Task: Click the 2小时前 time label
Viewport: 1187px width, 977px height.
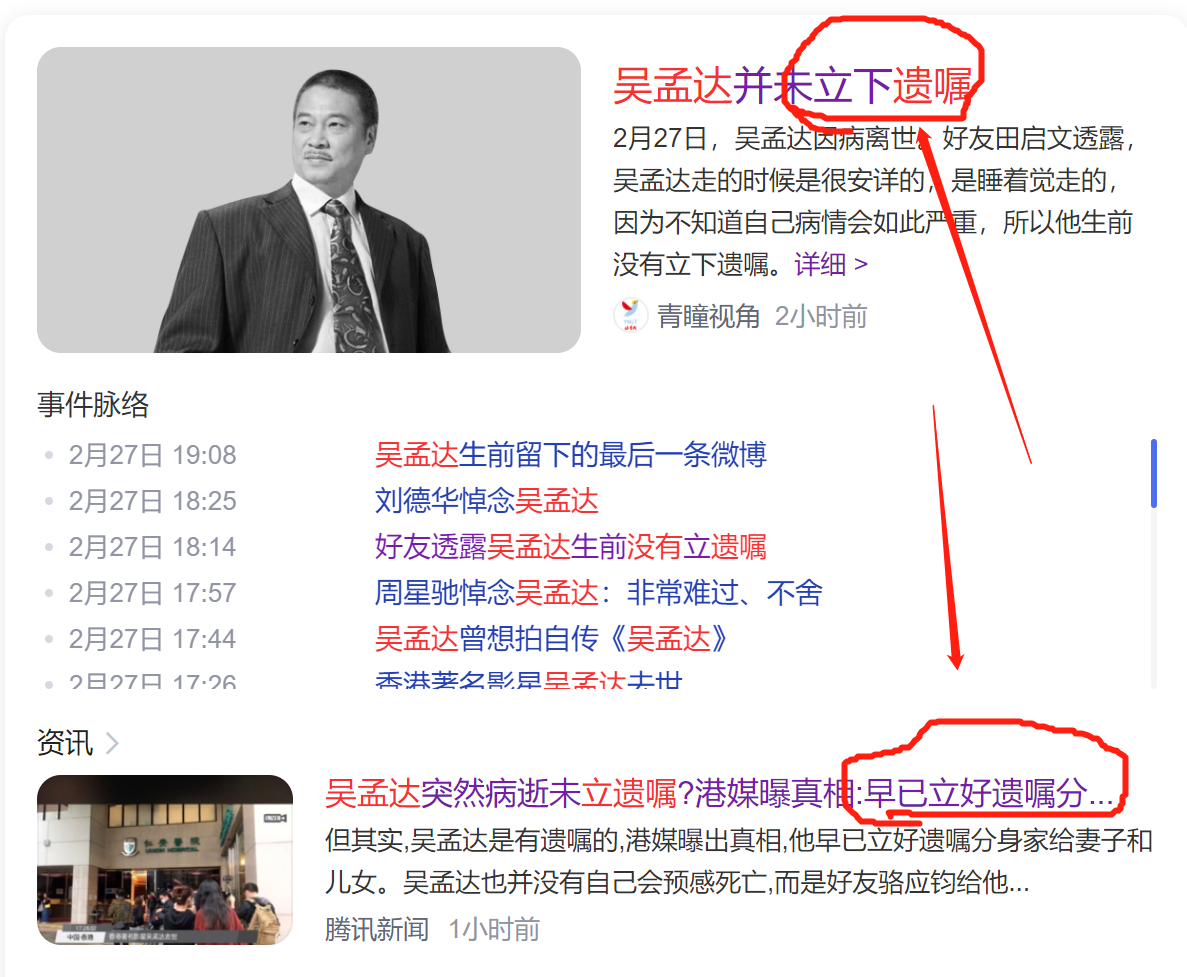Action: (x=821, y=316)
